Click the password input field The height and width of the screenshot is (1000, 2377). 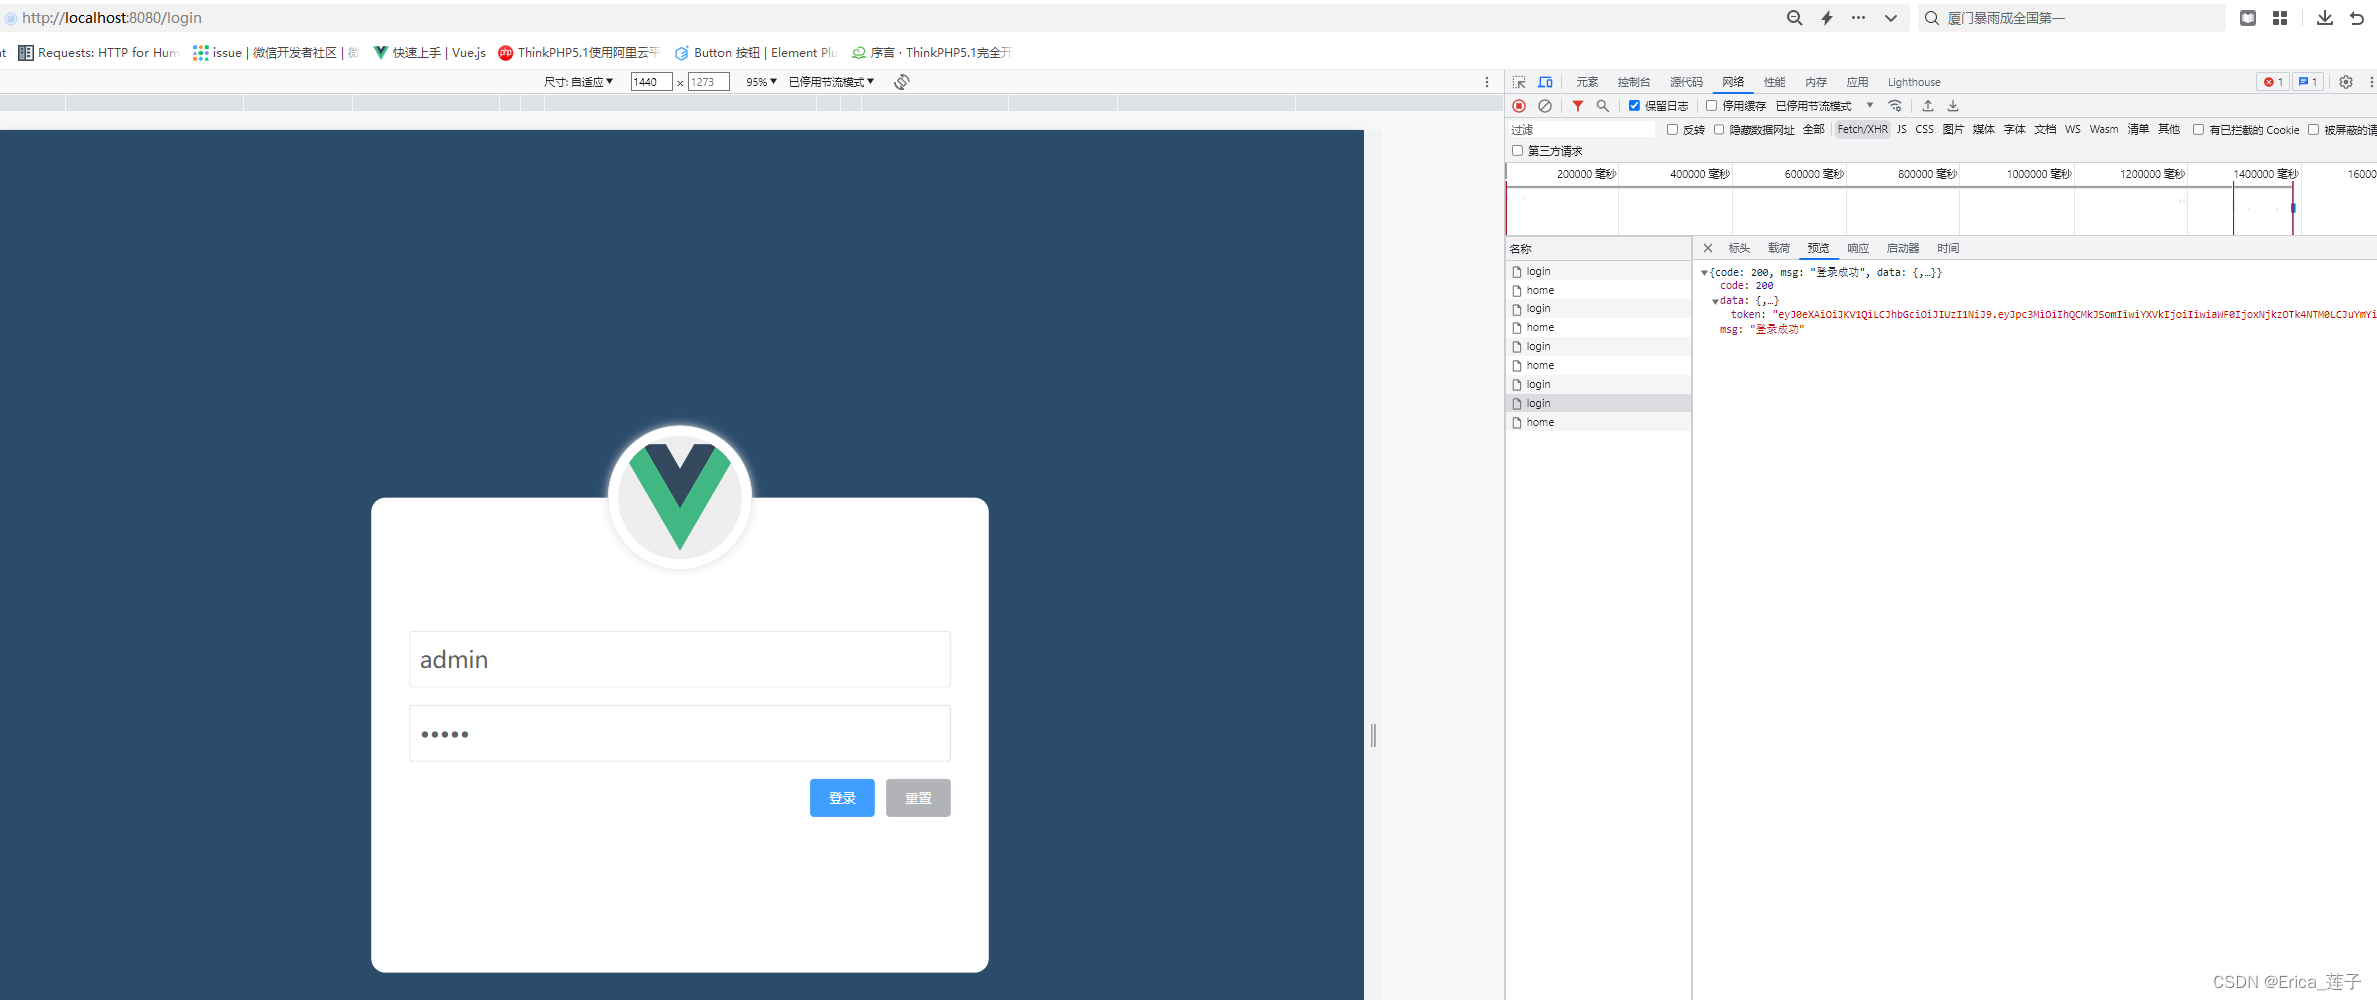pyautogui.click(x=680, y=734)
